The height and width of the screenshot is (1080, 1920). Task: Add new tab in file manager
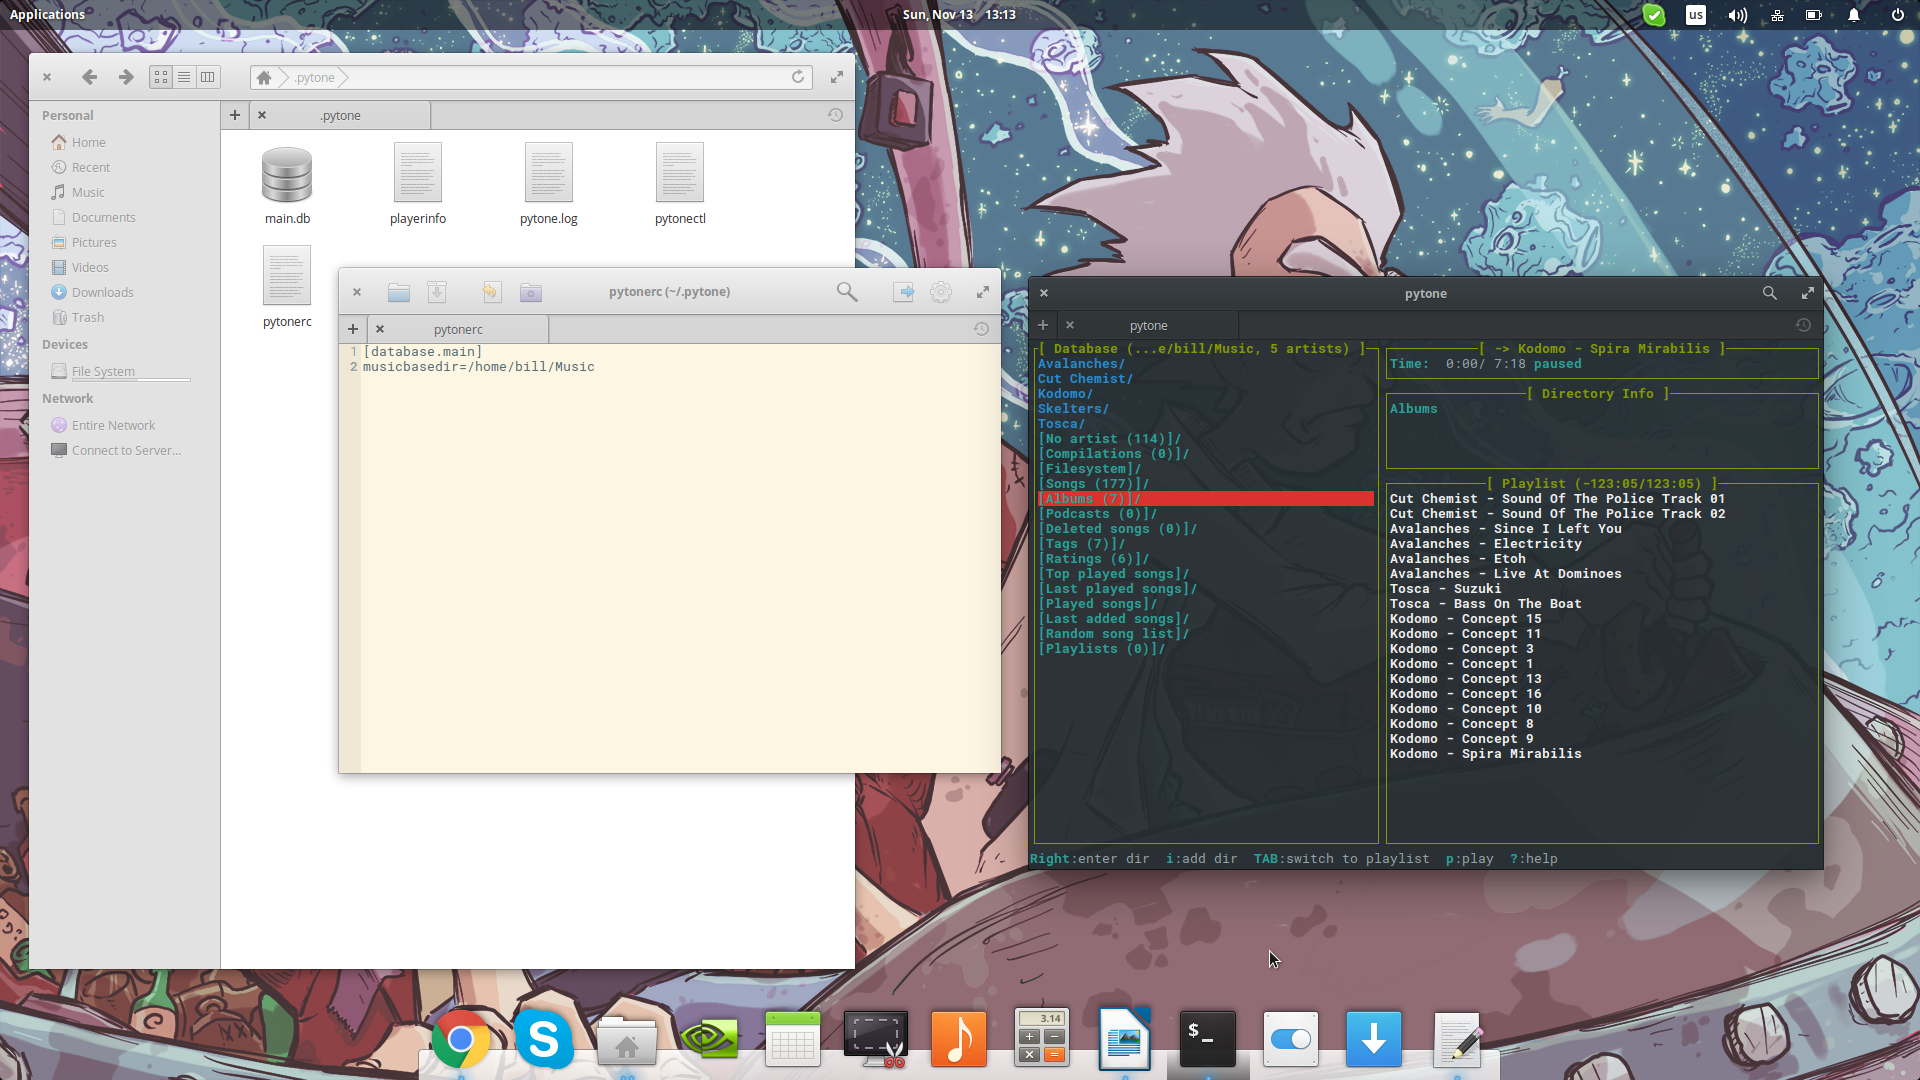click(235, 115)
